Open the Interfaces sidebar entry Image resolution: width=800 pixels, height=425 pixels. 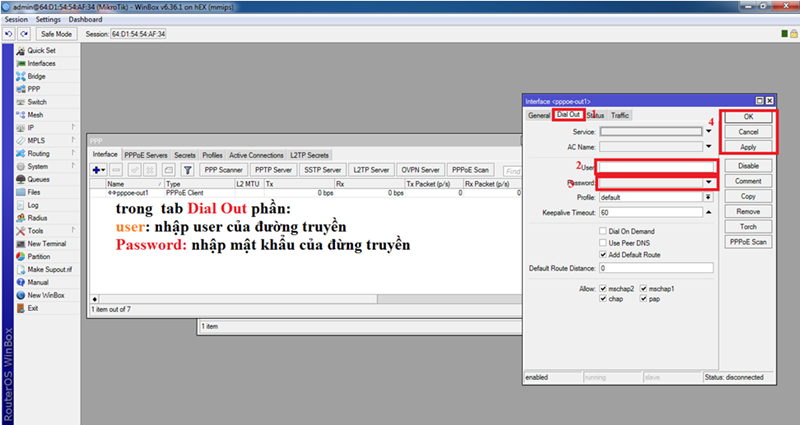click(x=40, y=63)
